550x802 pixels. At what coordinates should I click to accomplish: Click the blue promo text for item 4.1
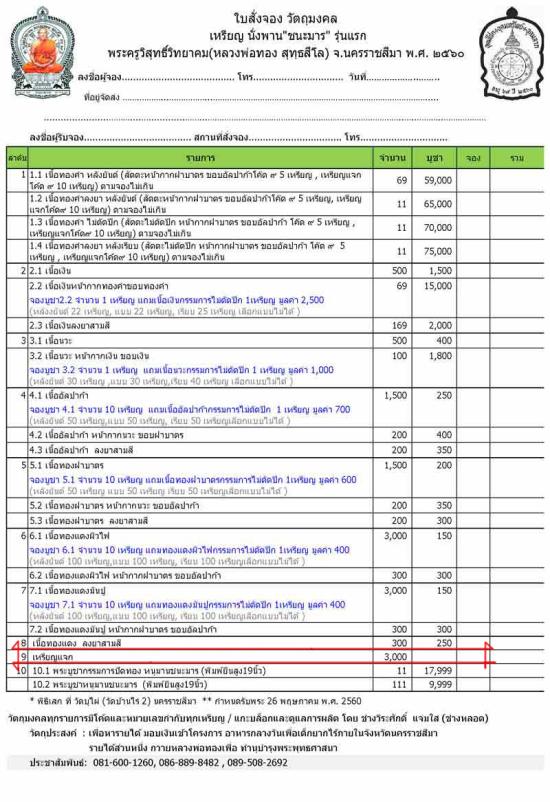pyautogui.click(x=190, y=410)
